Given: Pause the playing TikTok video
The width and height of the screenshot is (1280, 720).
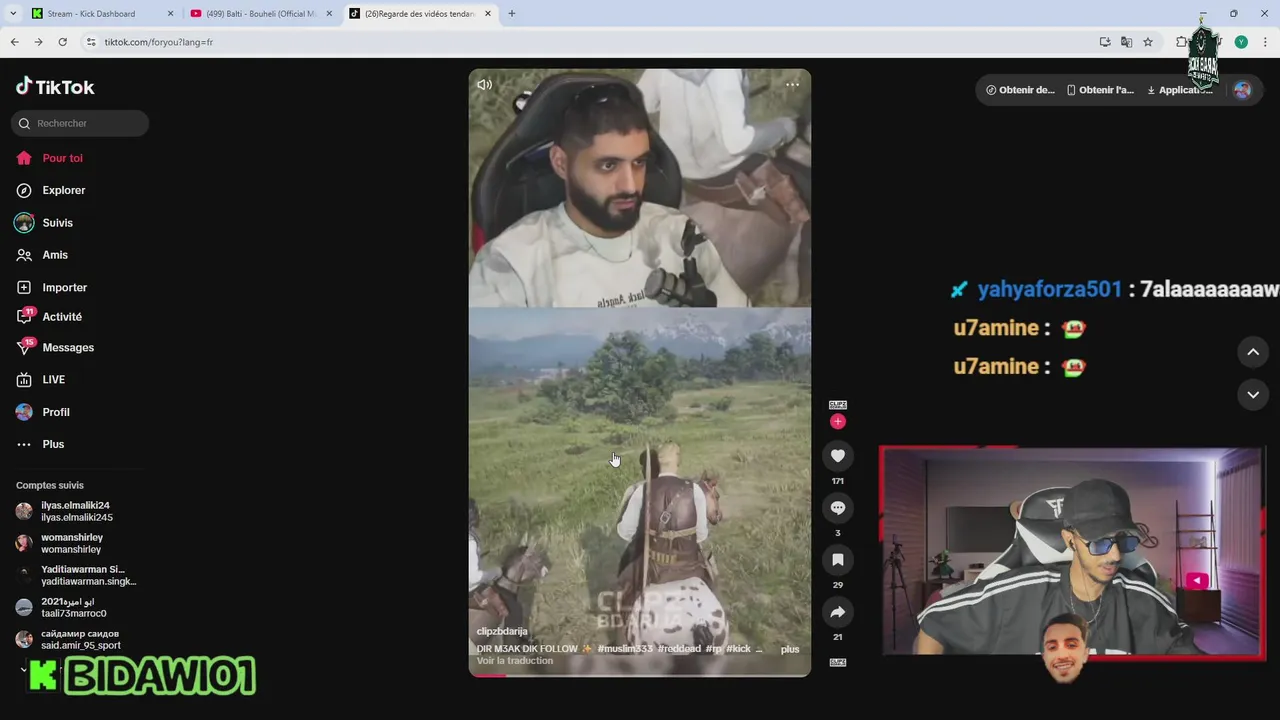Looking at the screenshot, I should point(640,372).
